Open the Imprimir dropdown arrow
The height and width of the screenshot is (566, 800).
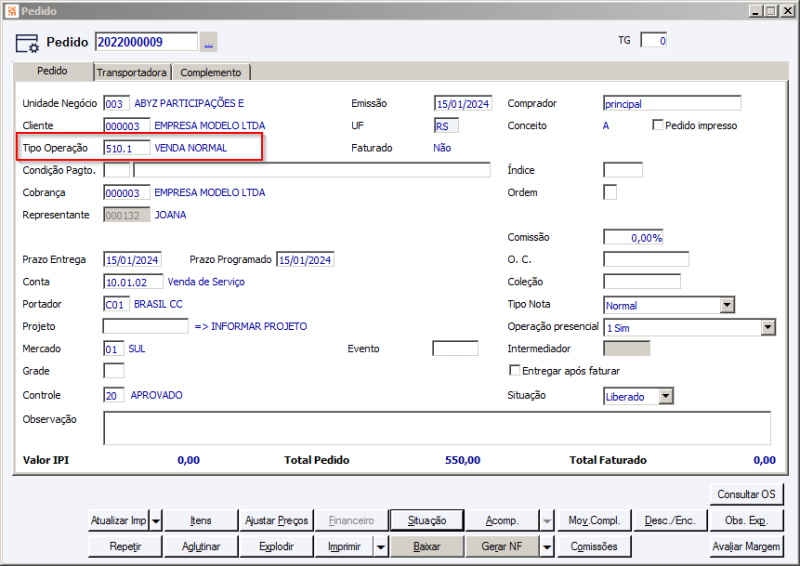(x=381, y=547)
